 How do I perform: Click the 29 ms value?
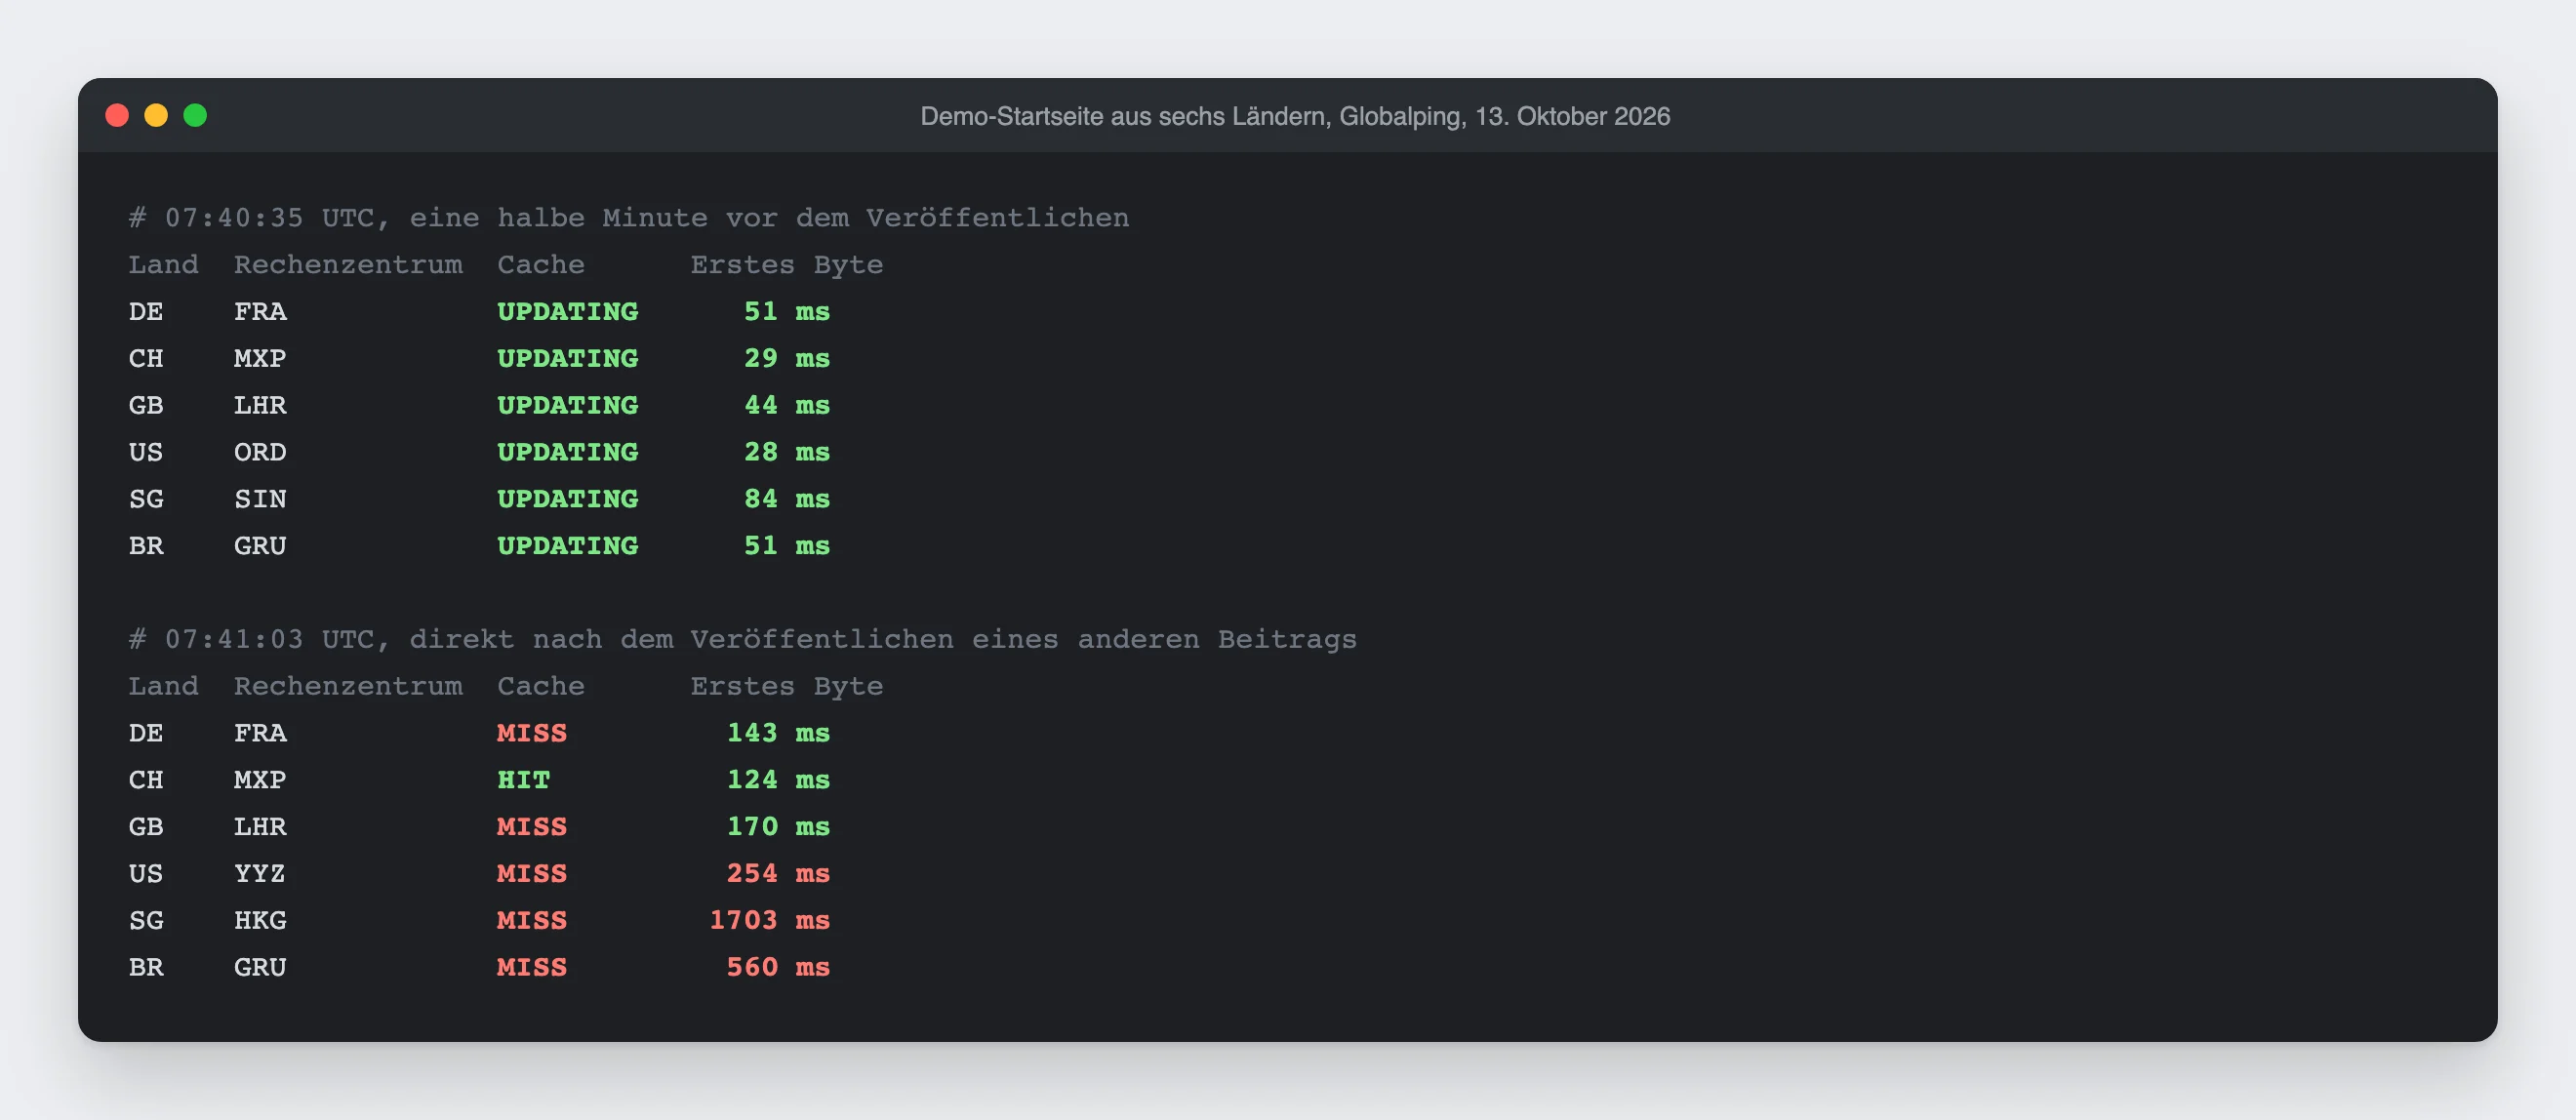click(x=787, y=358)
